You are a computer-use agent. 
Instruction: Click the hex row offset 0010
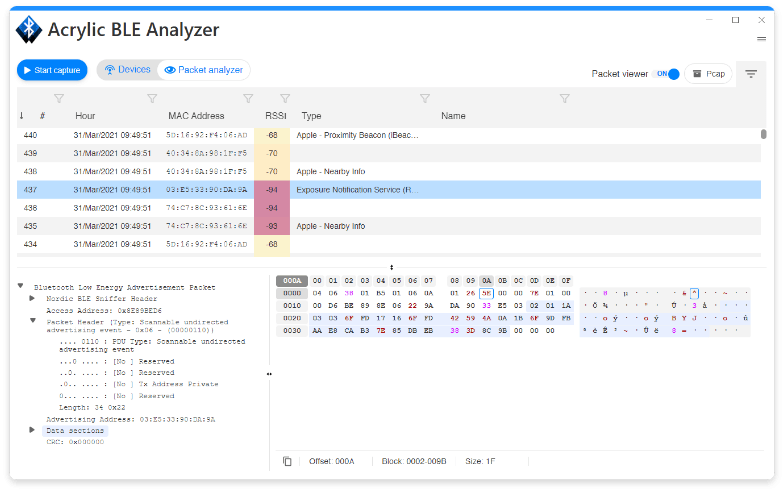292,306
